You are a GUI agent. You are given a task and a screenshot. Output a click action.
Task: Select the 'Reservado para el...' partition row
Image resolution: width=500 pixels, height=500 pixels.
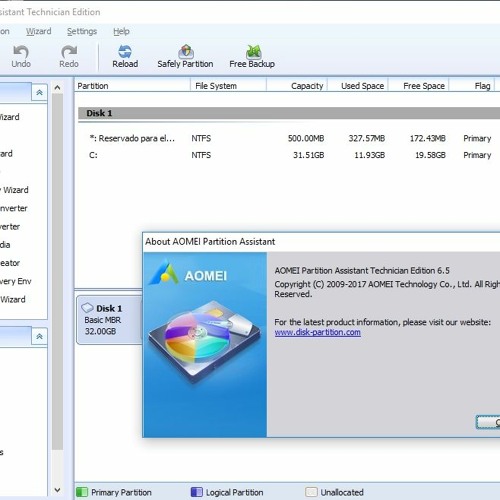pos(289,138)
